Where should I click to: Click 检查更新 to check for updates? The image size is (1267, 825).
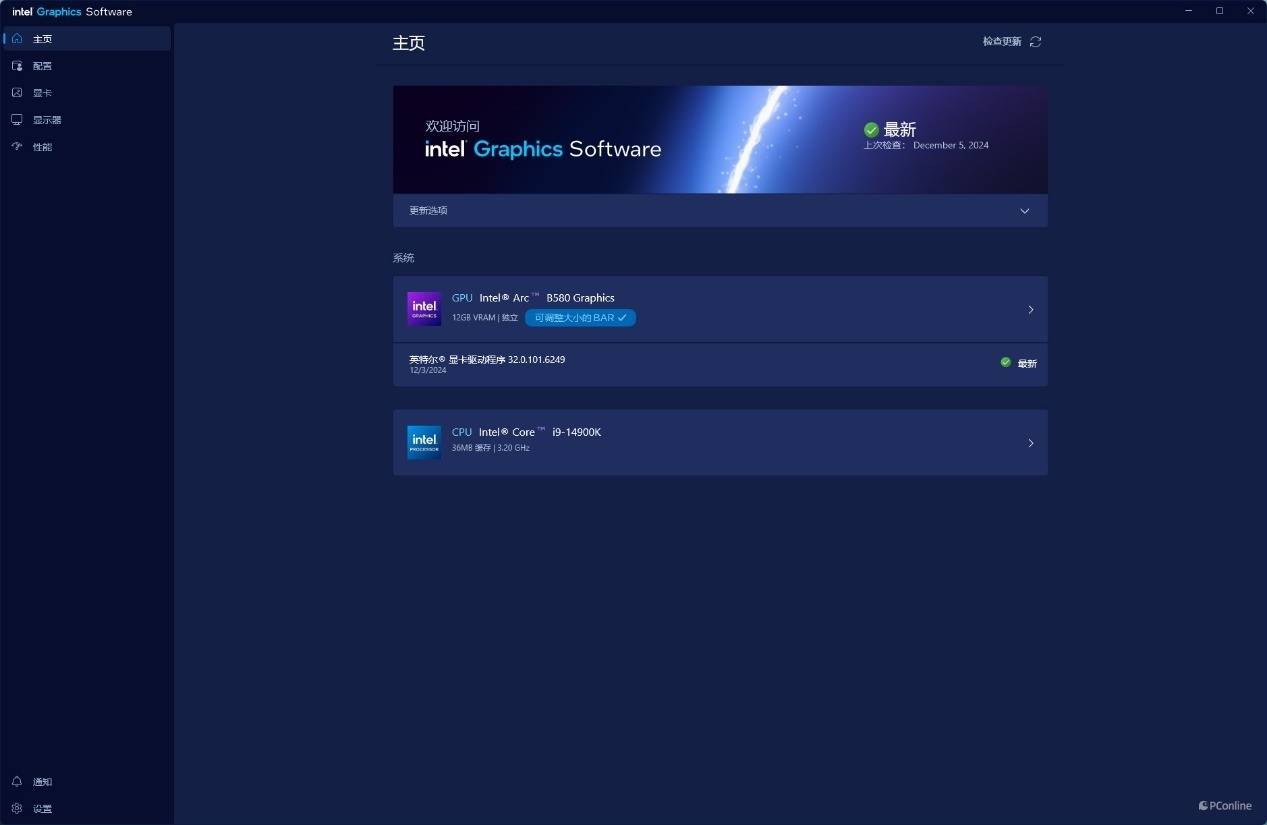pyautogui.click(x=1002, y=42)
